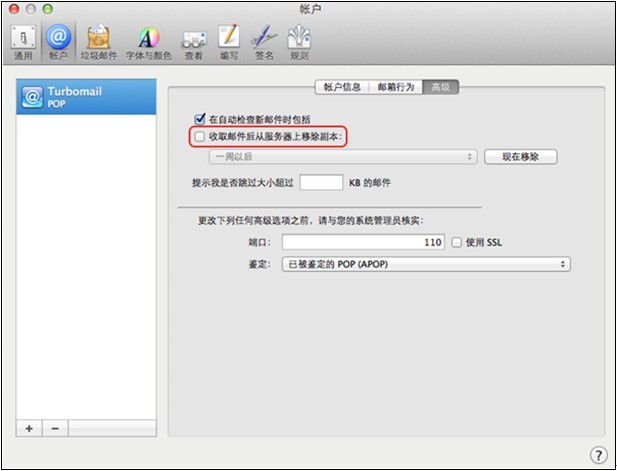Enable 收取邮件后从服务器上移除副本 checkbox
Image resolution: width=617 pixels, height=471 pixels.
(201, 136)
